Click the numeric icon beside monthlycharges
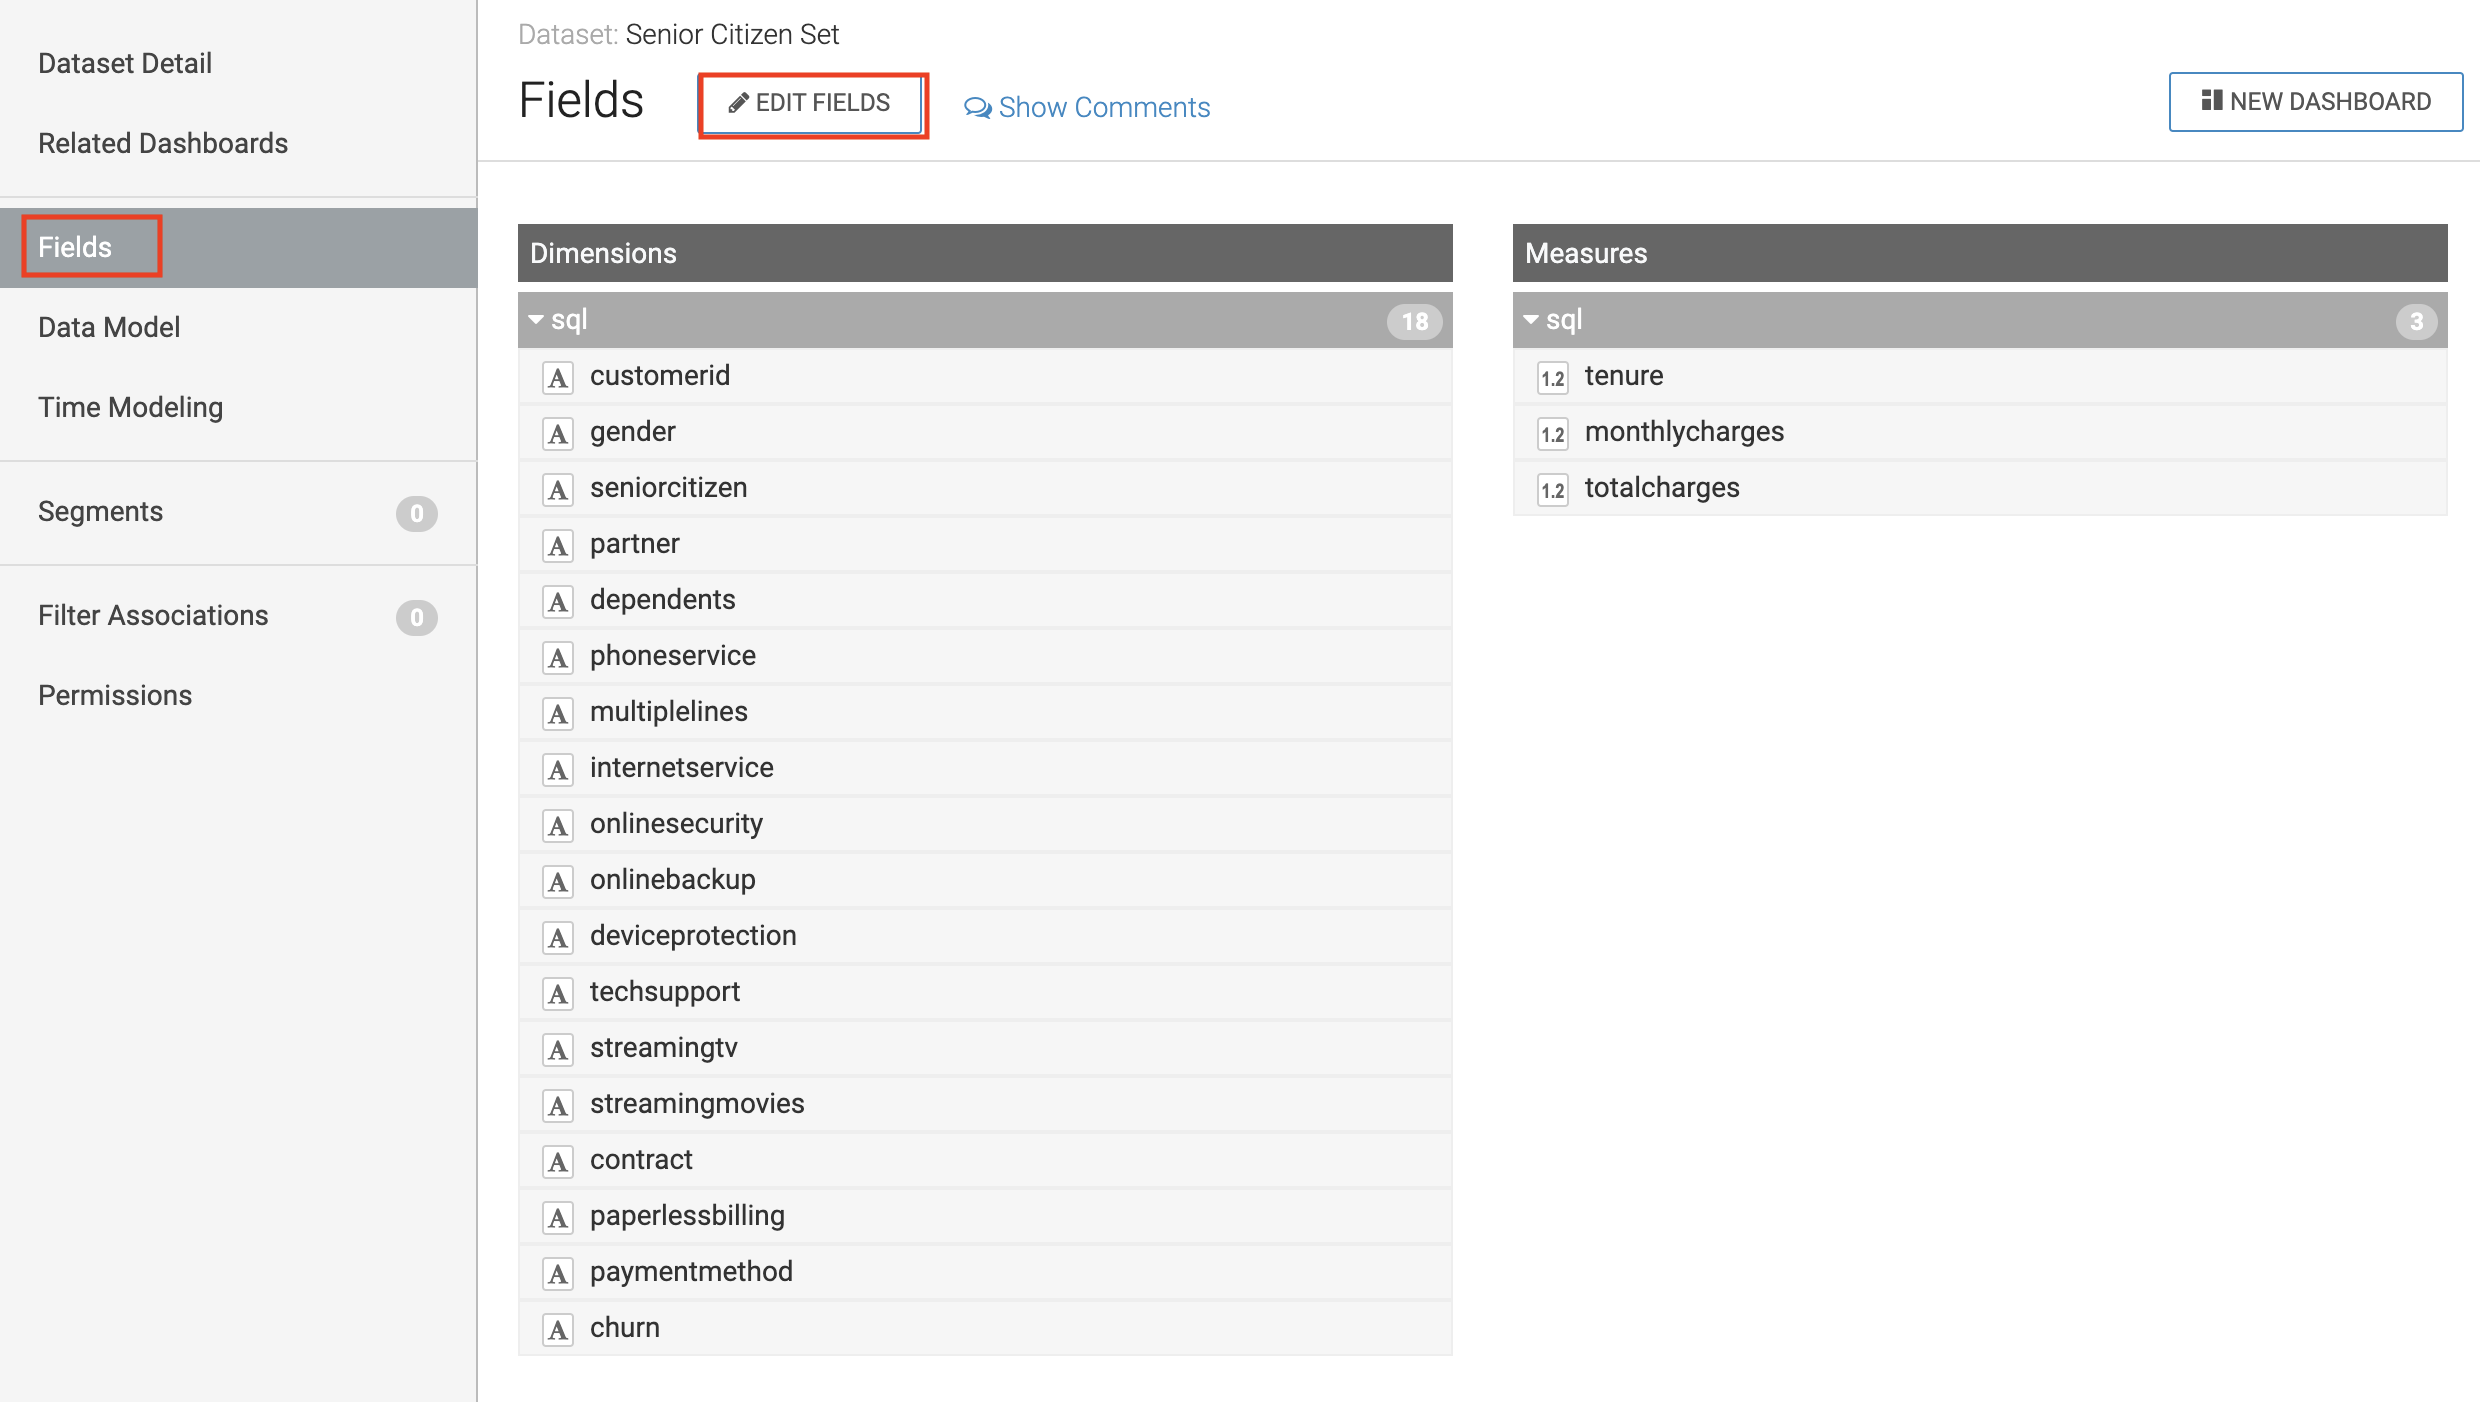The width and height of the screenshot is (2480, 1402). click(1552, 433)
